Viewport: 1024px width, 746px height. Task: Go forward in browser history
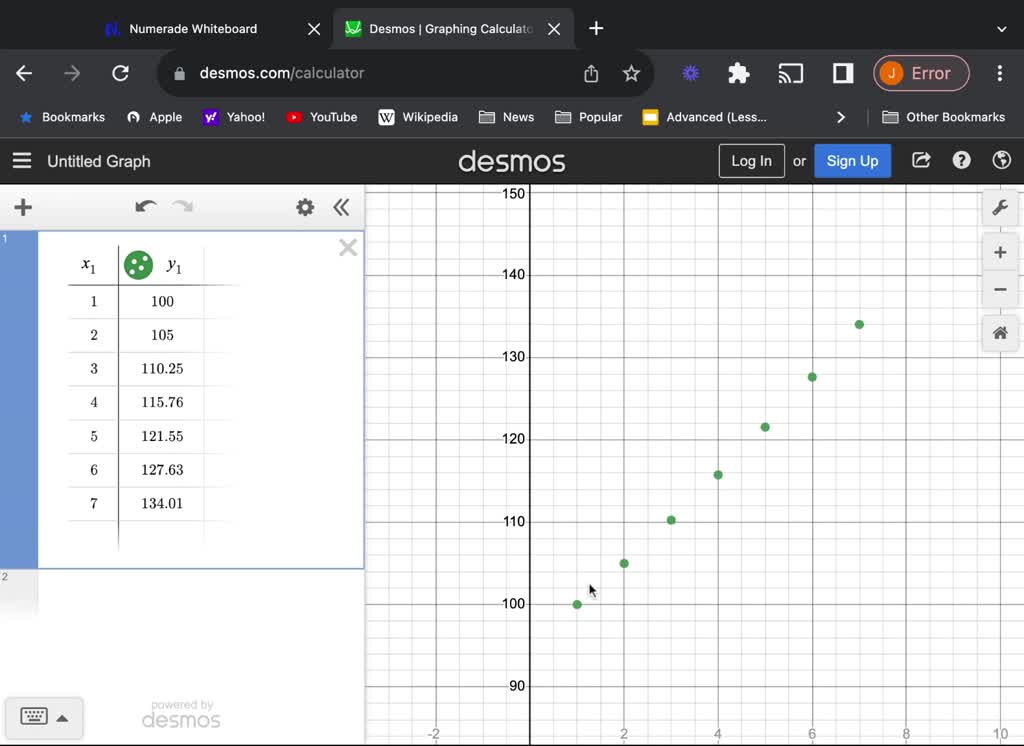click(x=72, y=73)
